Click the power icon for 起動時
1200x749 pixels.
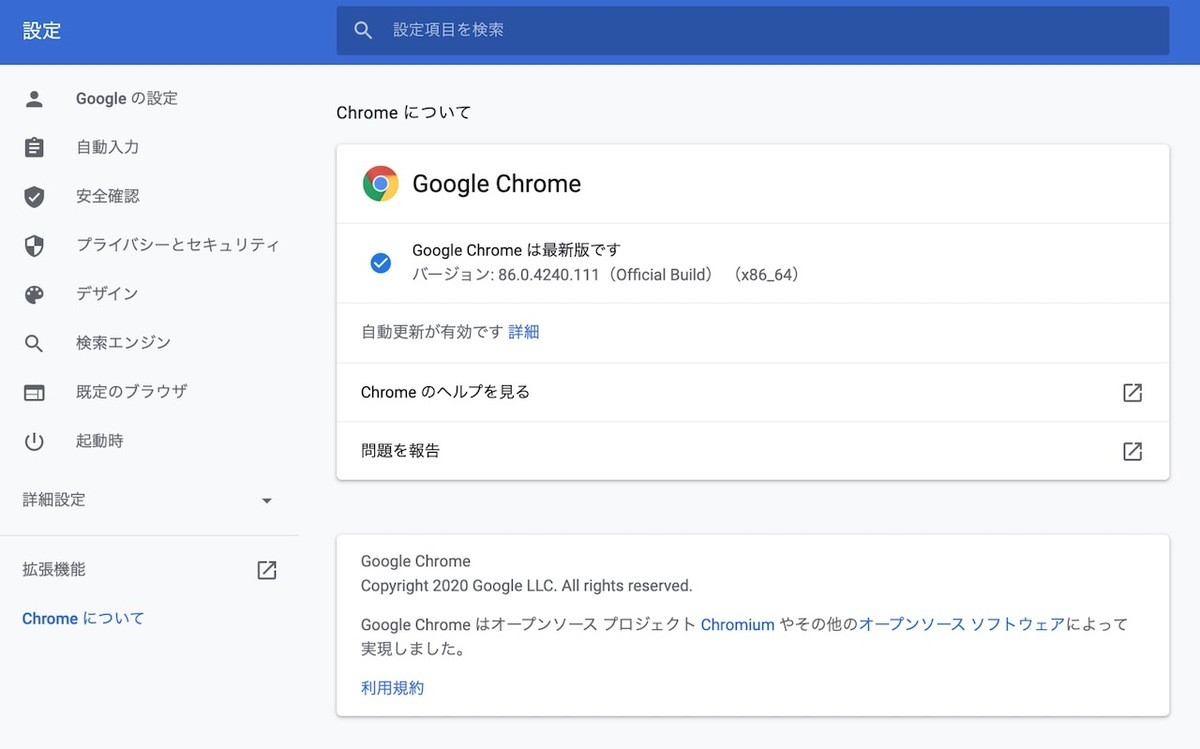(34, 441)
